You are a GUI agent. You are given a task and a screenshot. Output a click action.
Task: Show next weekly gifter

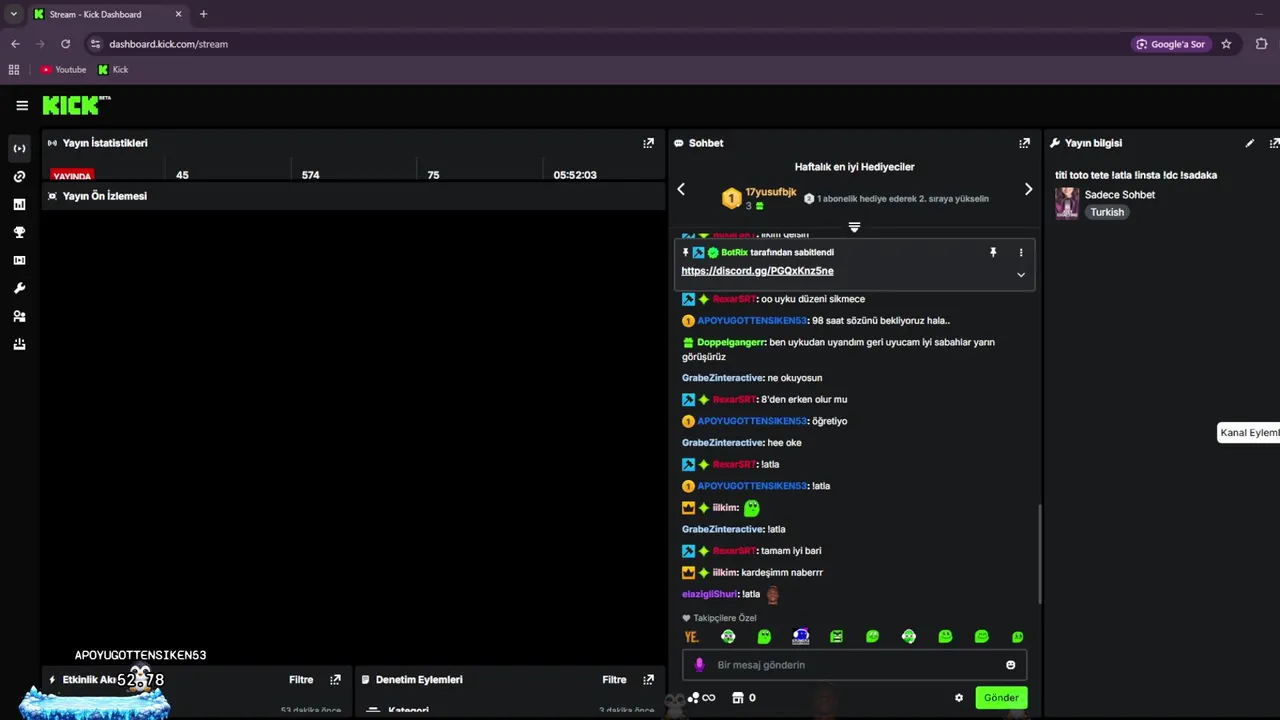tap(1028, 189)
